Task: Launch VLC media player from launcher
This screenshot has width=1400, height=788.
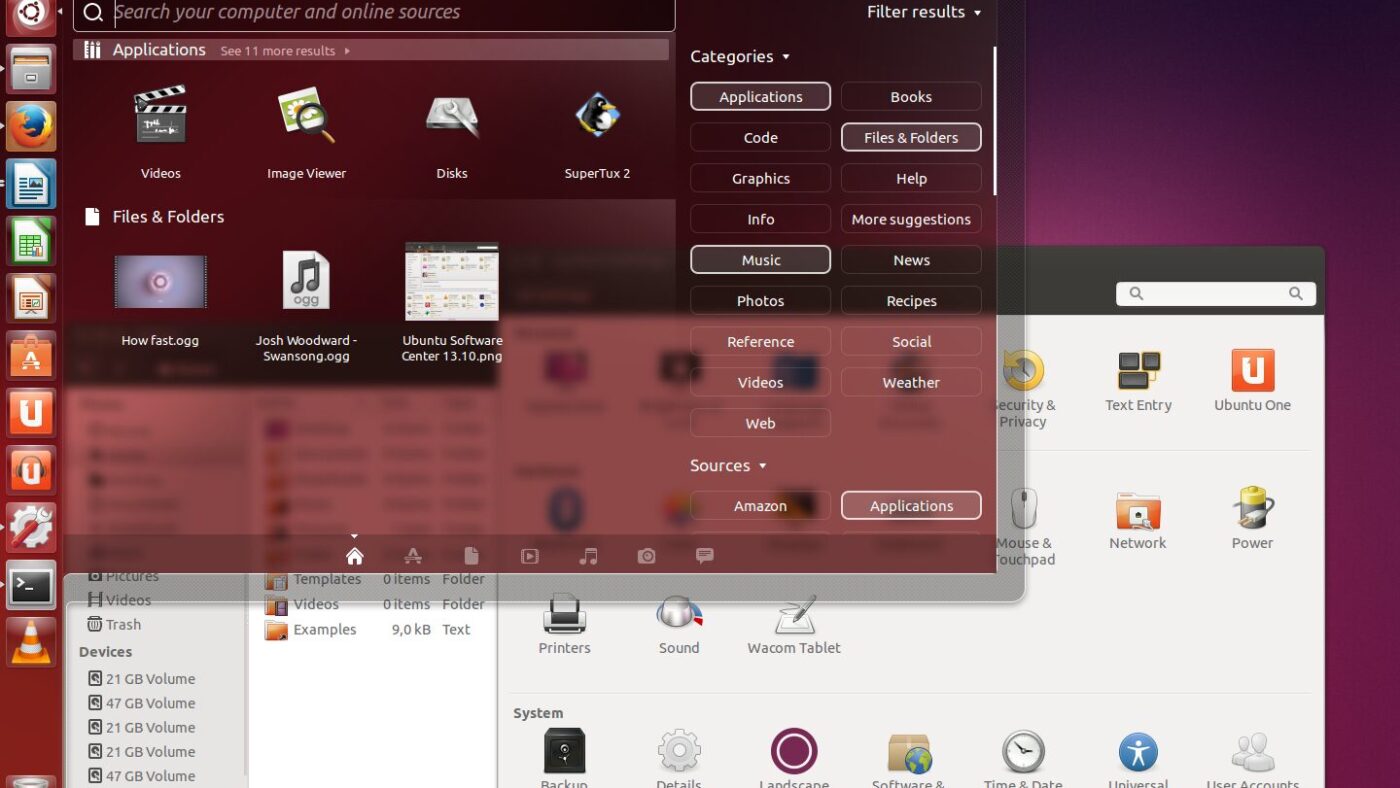Action: coord(31,641)
